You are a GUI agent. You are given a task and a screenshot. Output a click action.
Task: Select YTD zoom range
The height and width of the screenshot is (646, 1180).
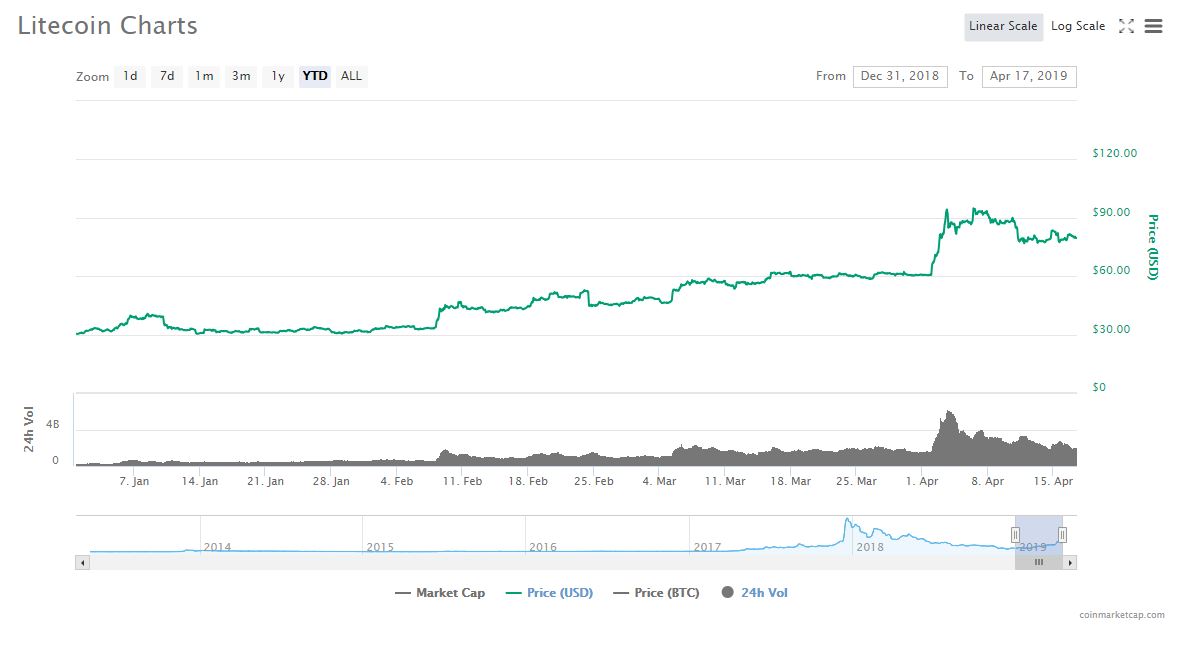pos(315,76)
